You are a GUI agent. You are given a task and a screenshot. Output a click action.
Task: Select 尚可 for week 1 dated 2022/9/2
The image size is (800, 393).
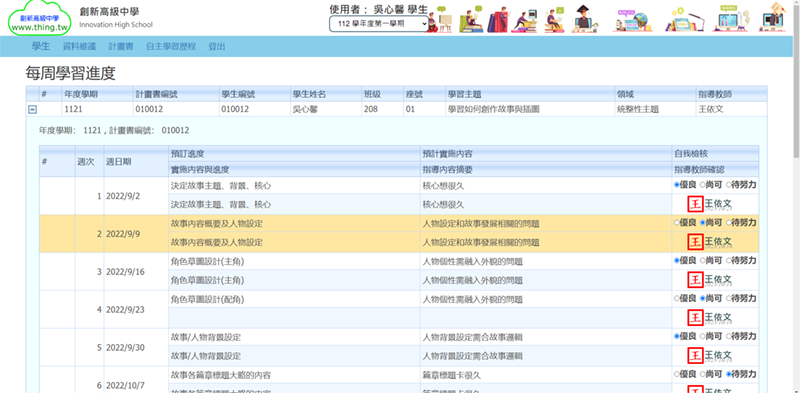click(x=702, y=185)
